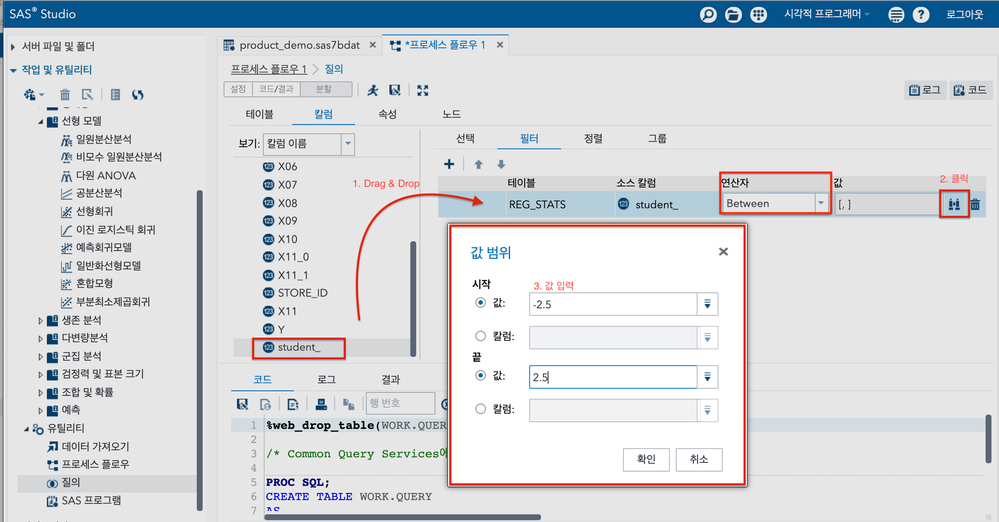This screenshot has width=999, height=522.
Task: Click the 행 번호 line number field
Action: coord(400,403)
